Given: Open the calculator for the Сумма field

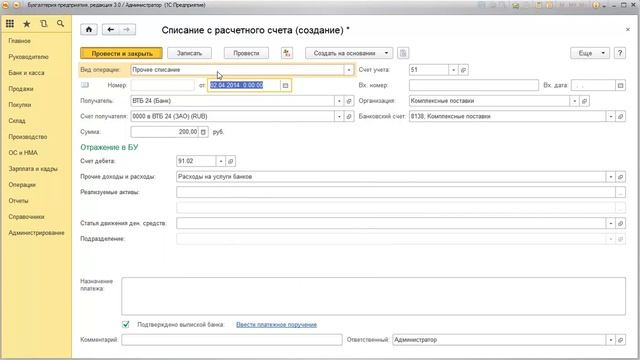Looking at the screenshot, I should (203, 132).
